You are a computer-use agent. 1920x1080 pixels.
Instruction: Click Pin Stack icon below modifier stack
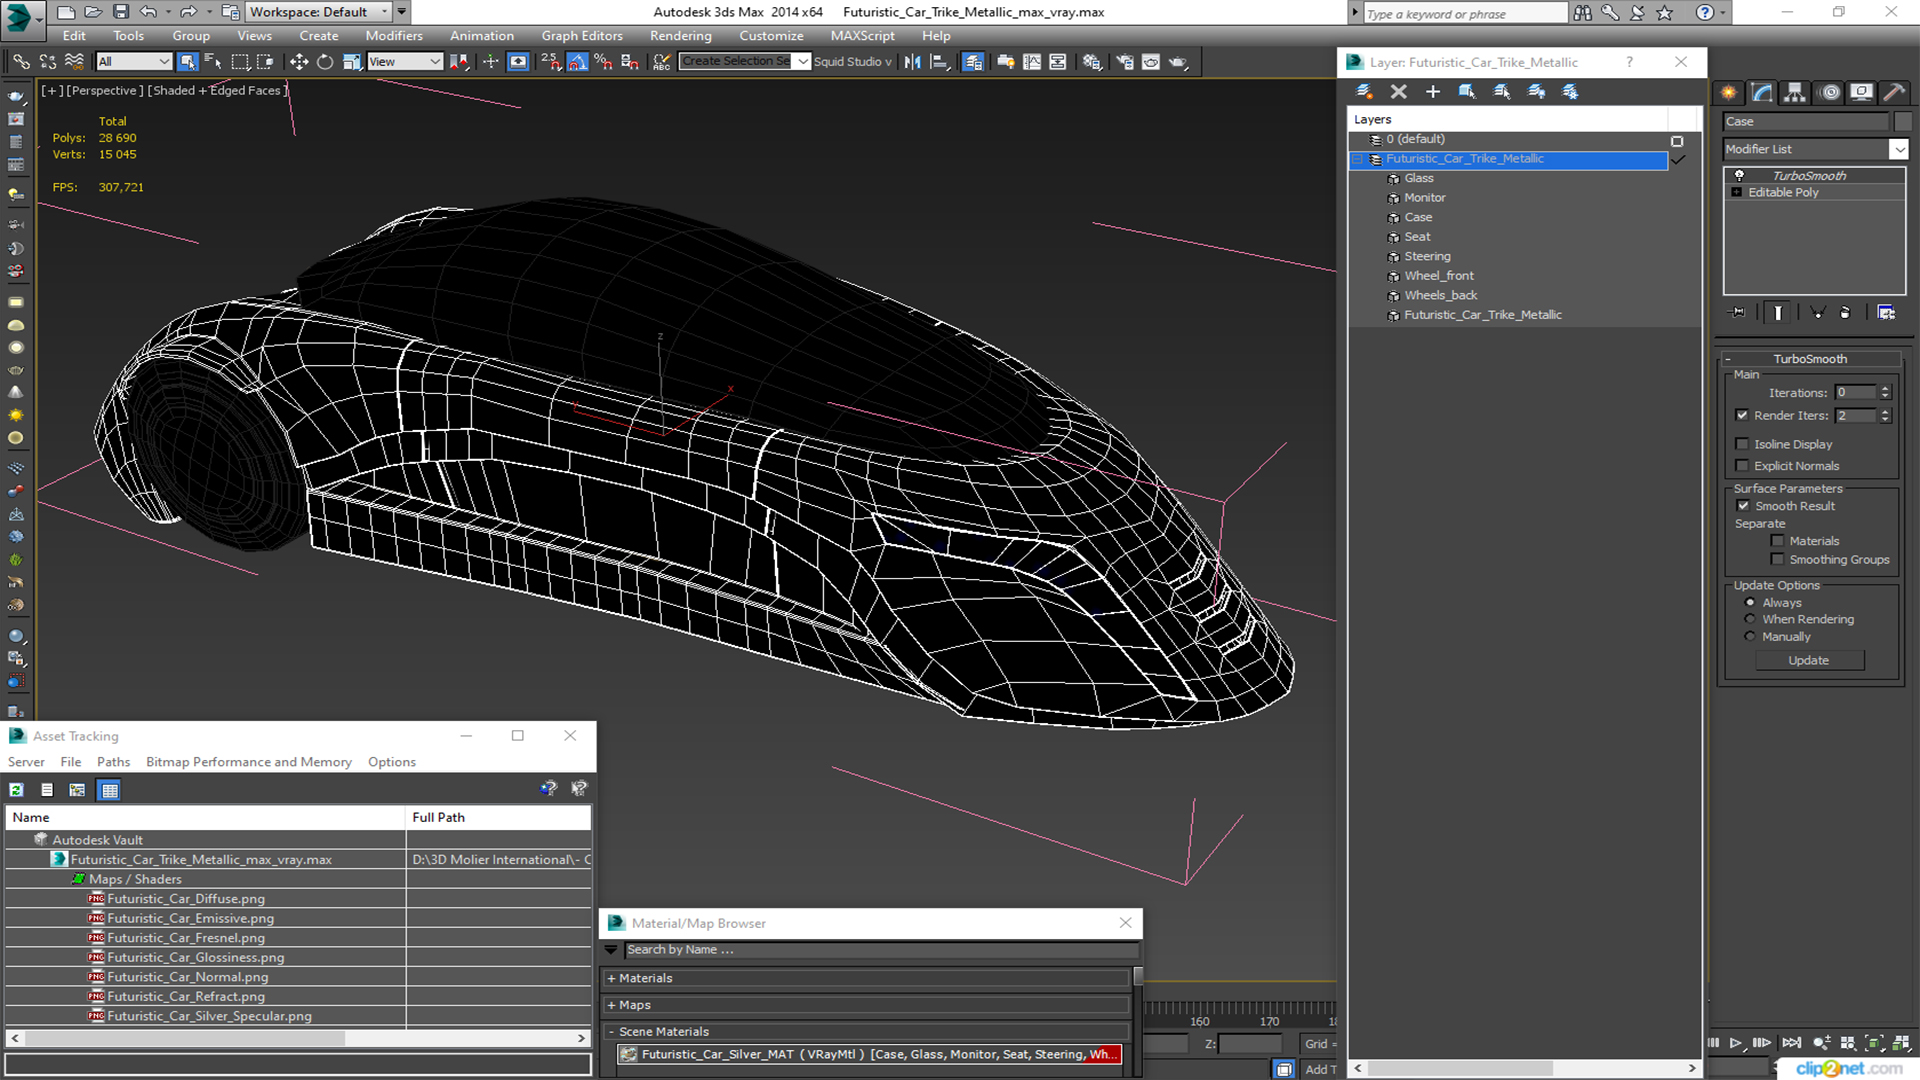coord(1738,313)
